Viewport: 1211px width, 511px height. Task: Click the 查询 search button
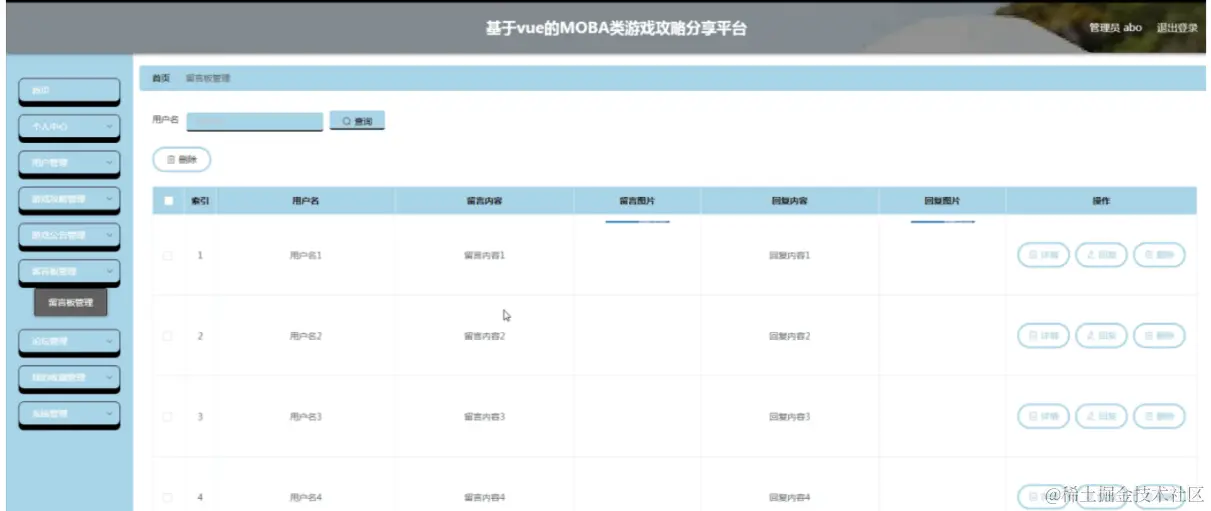click(x=357, y=121)
